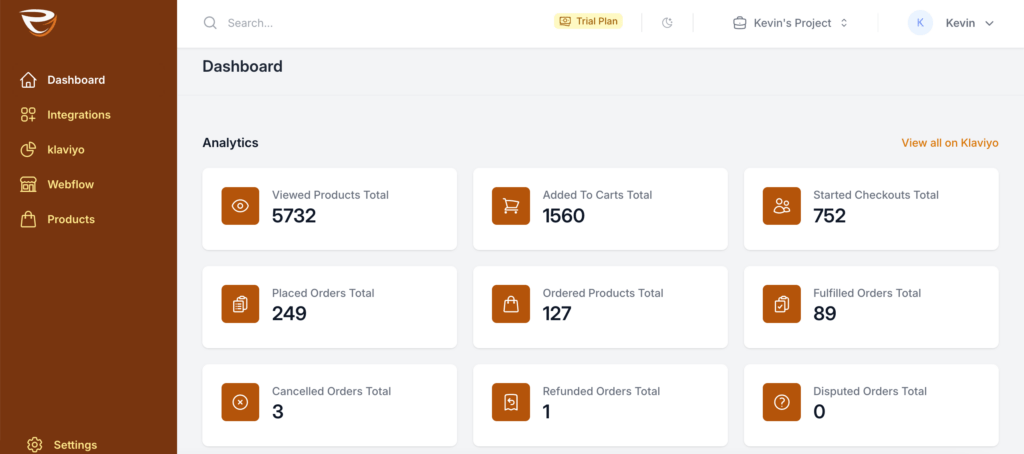Screen dimensions: 1024x454
Task: Select the Started Checkouts Total label
Action: pyautogui.click(x=876, y=195)
